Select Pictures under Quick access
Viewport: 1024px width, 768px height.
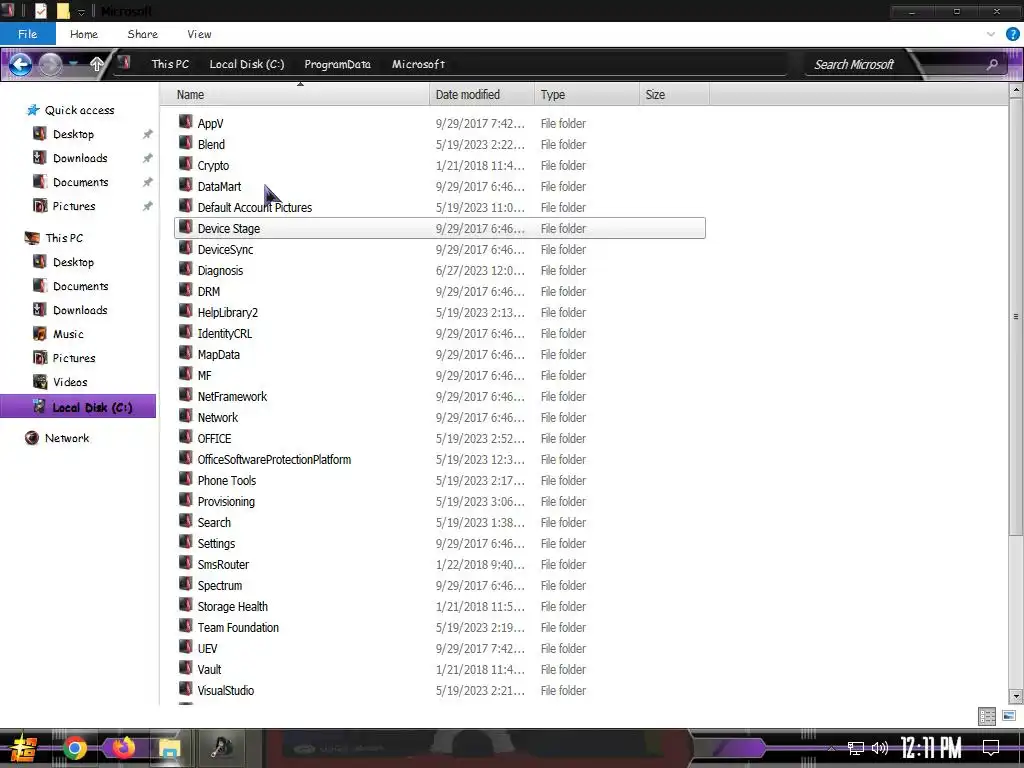(74, 206)
